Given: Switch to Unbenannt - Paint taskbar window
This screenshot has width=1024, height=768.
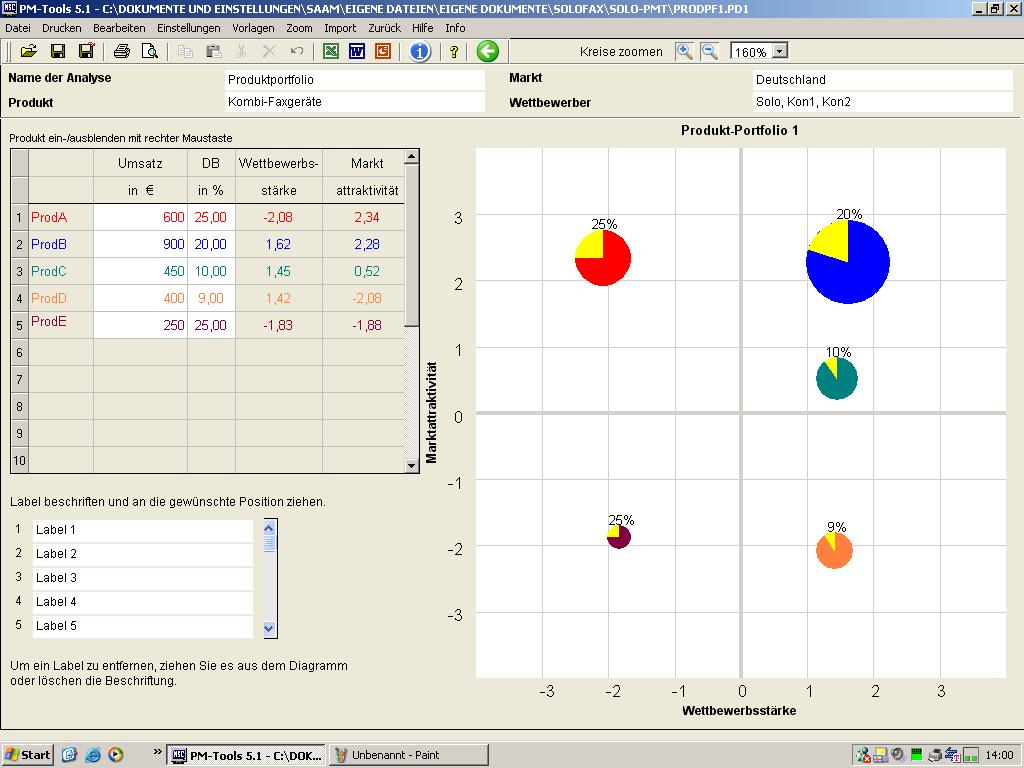Looking at the screenshot, I should pyautogui.click(x=408, y=755).
